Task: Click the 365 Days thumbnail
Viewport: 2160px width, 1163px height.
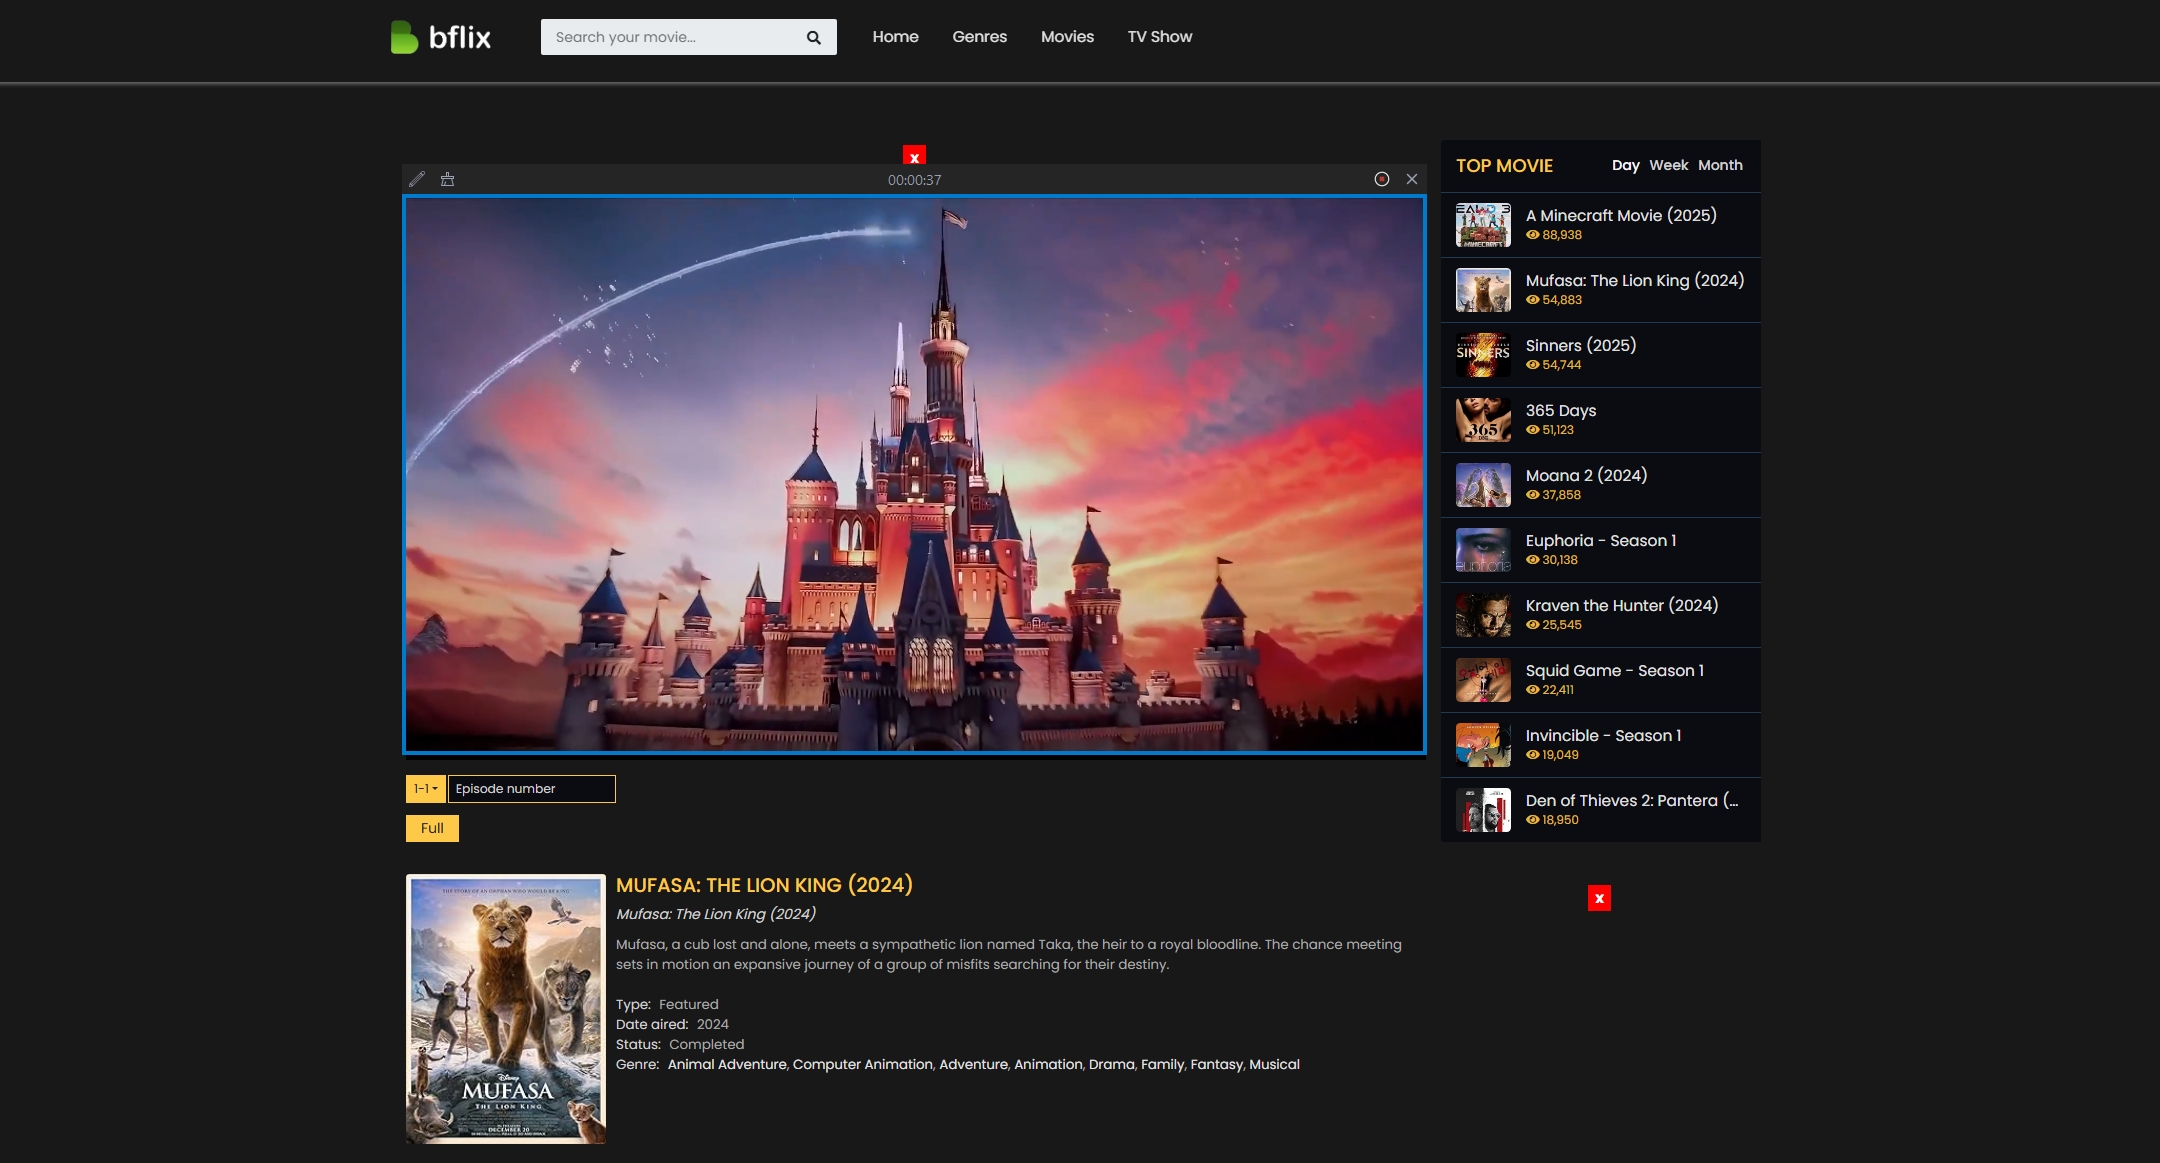Action: point(1483,420)
